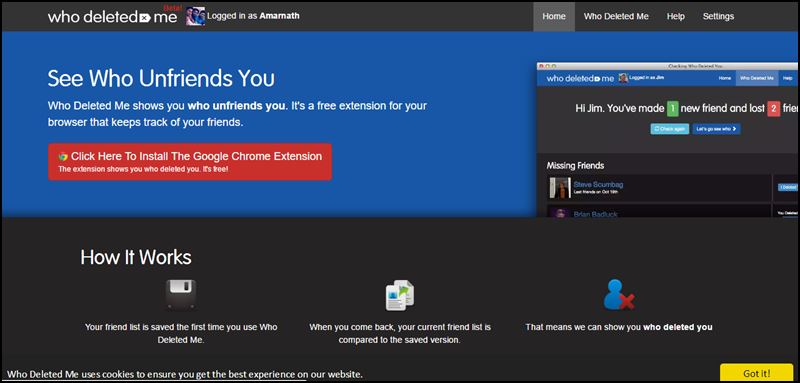This screenshot has width=800, height=383.
Task: Click the Missing Friends heading in preview
Action: pos(575,166)
